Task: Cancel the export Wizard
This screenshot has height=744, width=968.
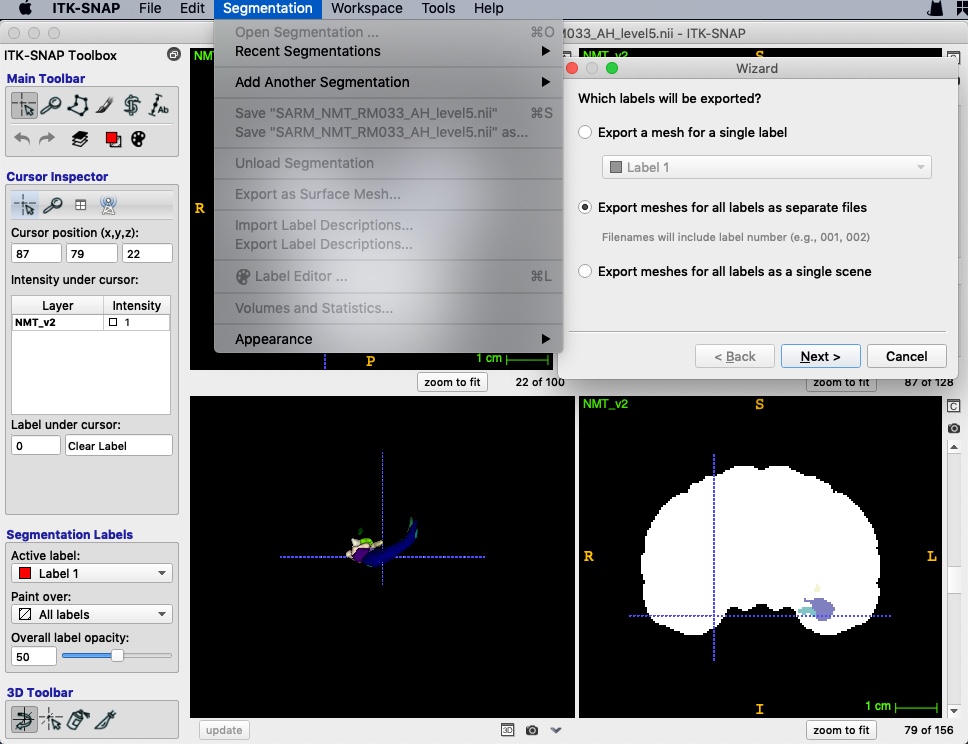Action: 906,356
